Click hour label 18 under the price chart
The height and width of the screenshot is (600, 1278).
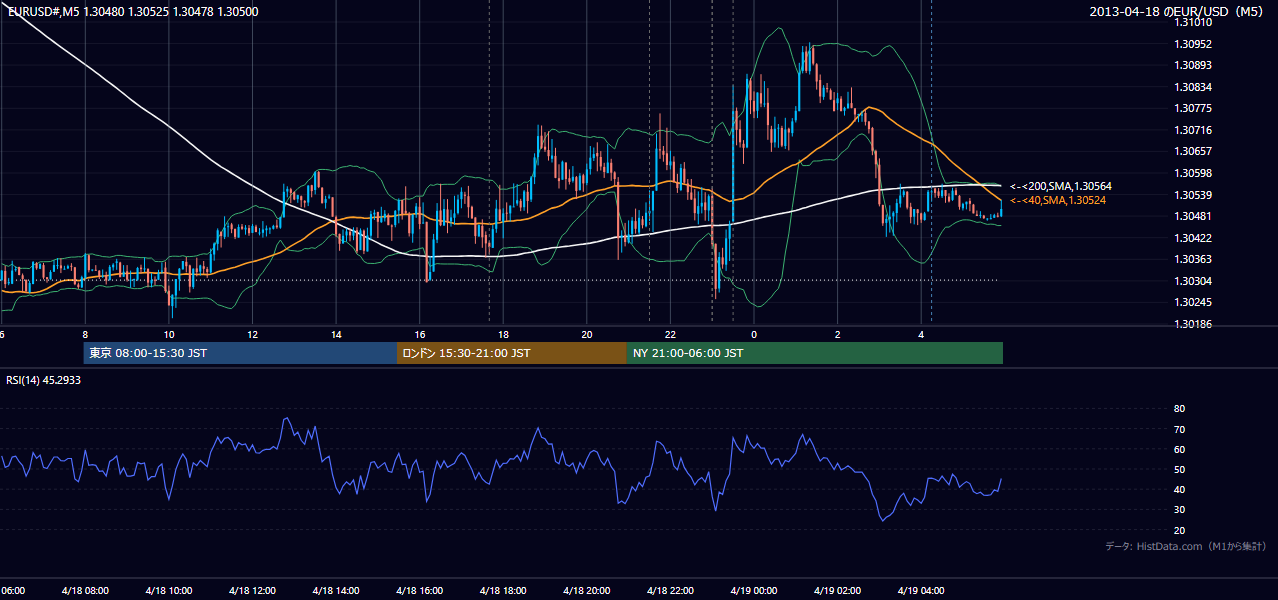(x=503, y=335)
